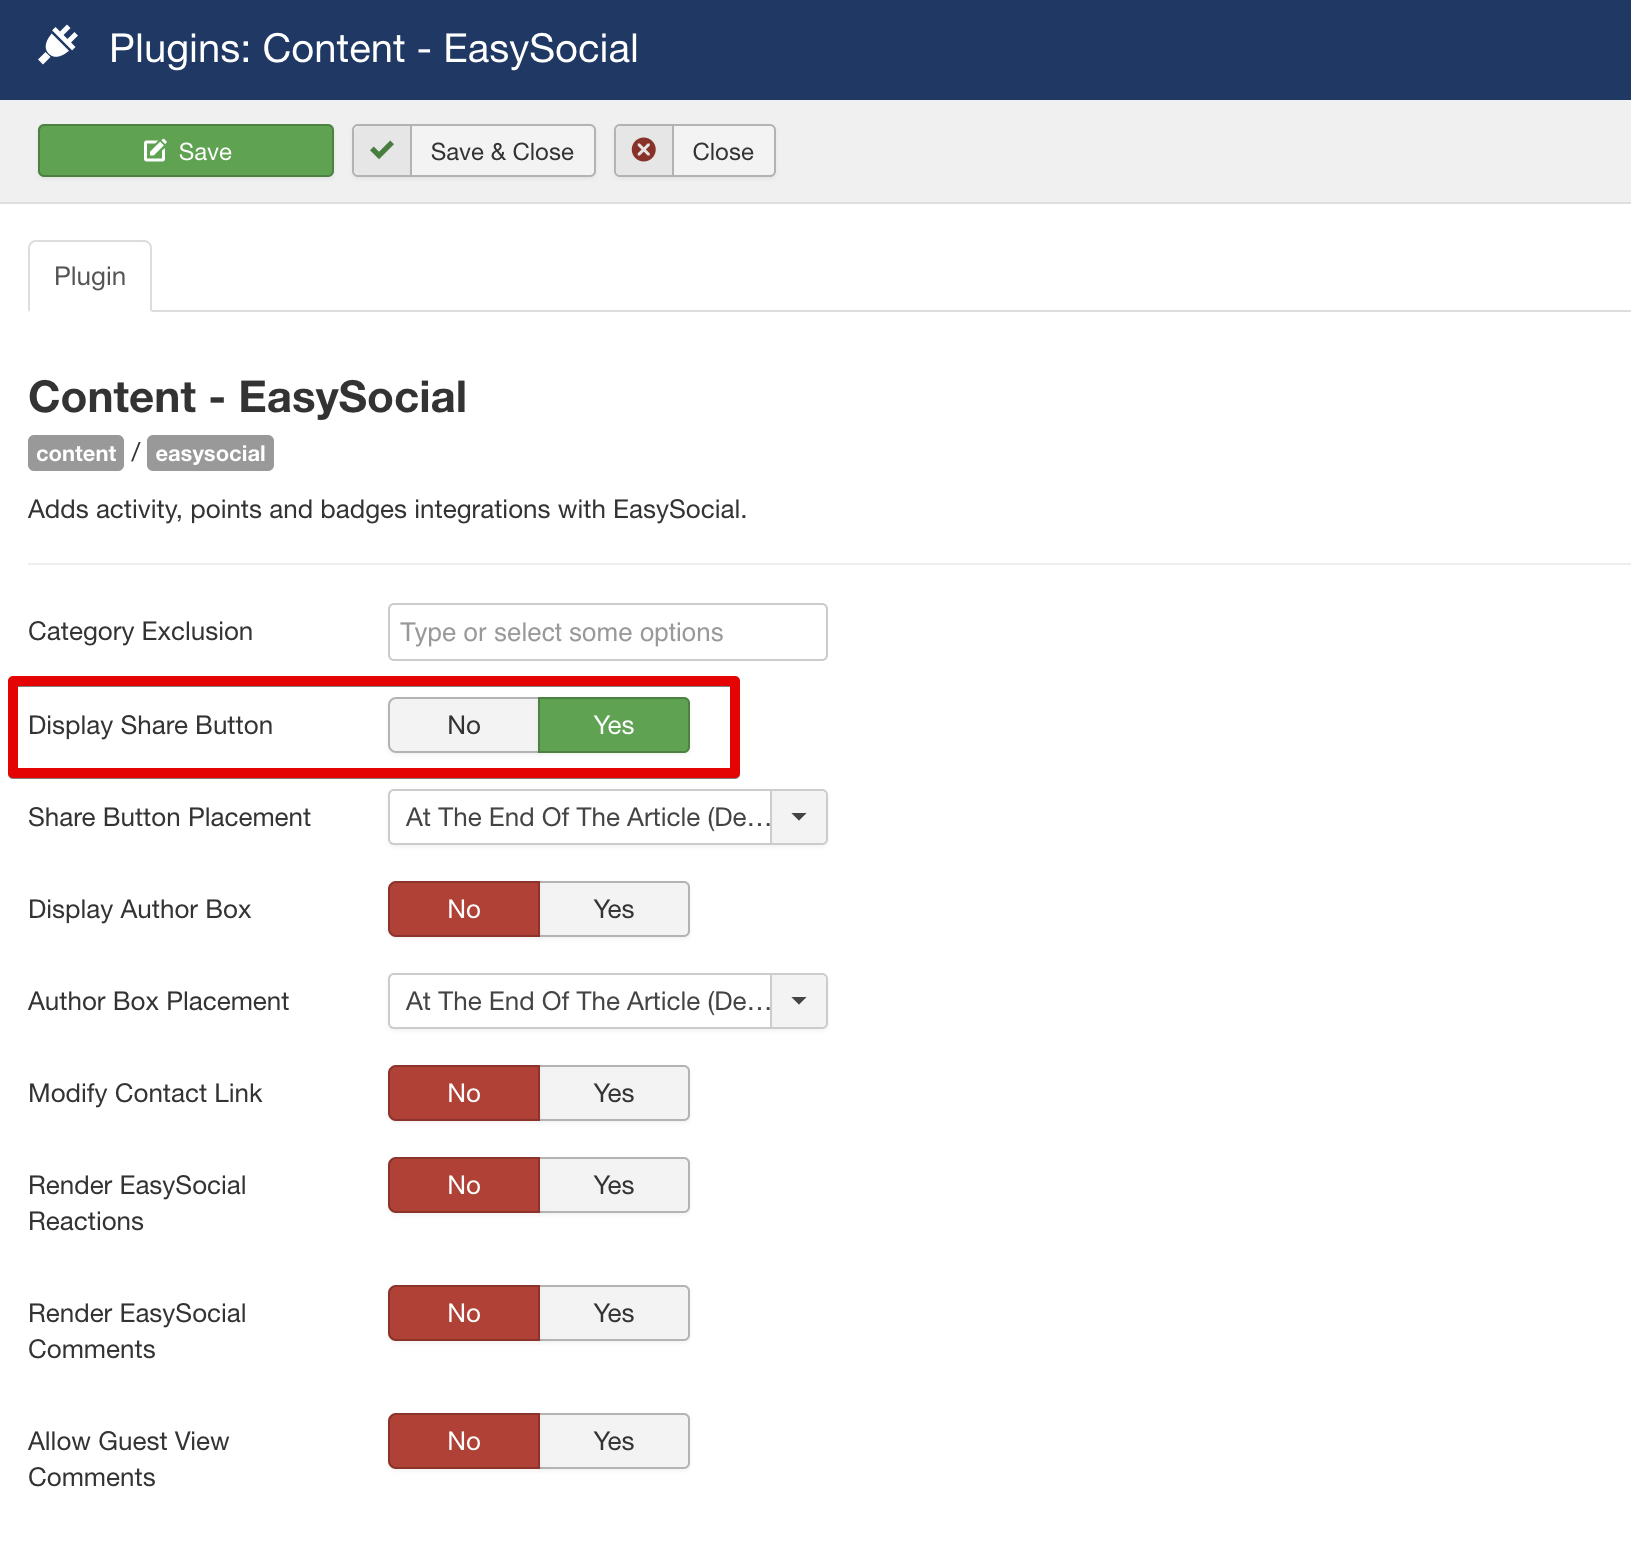Click the 'Author Box Placement' label
Image resolution: width=1631 pixels, height=1559 pixels.
tap(158, 1001)
